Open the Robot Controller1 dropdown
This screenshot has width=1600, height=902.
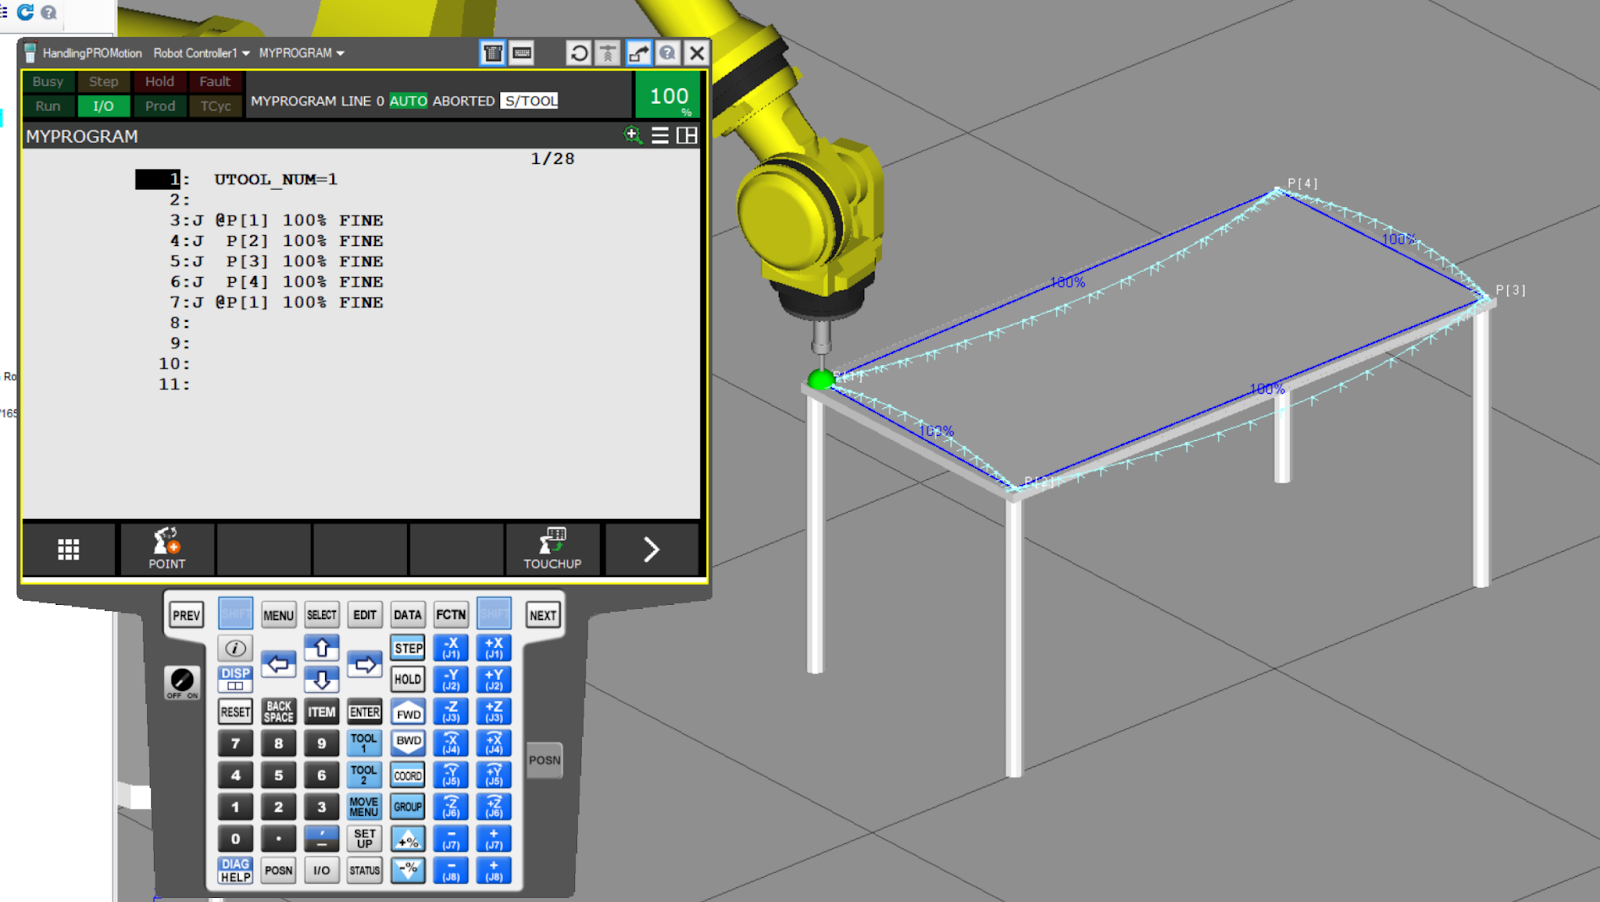(x=201, y=53)
